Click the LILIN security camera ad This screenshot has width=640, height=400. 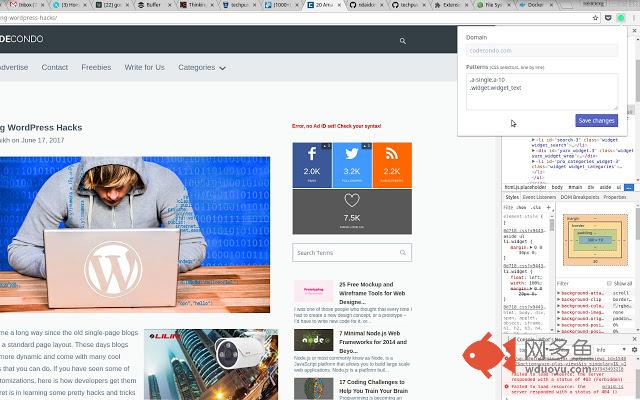(211, 364)
